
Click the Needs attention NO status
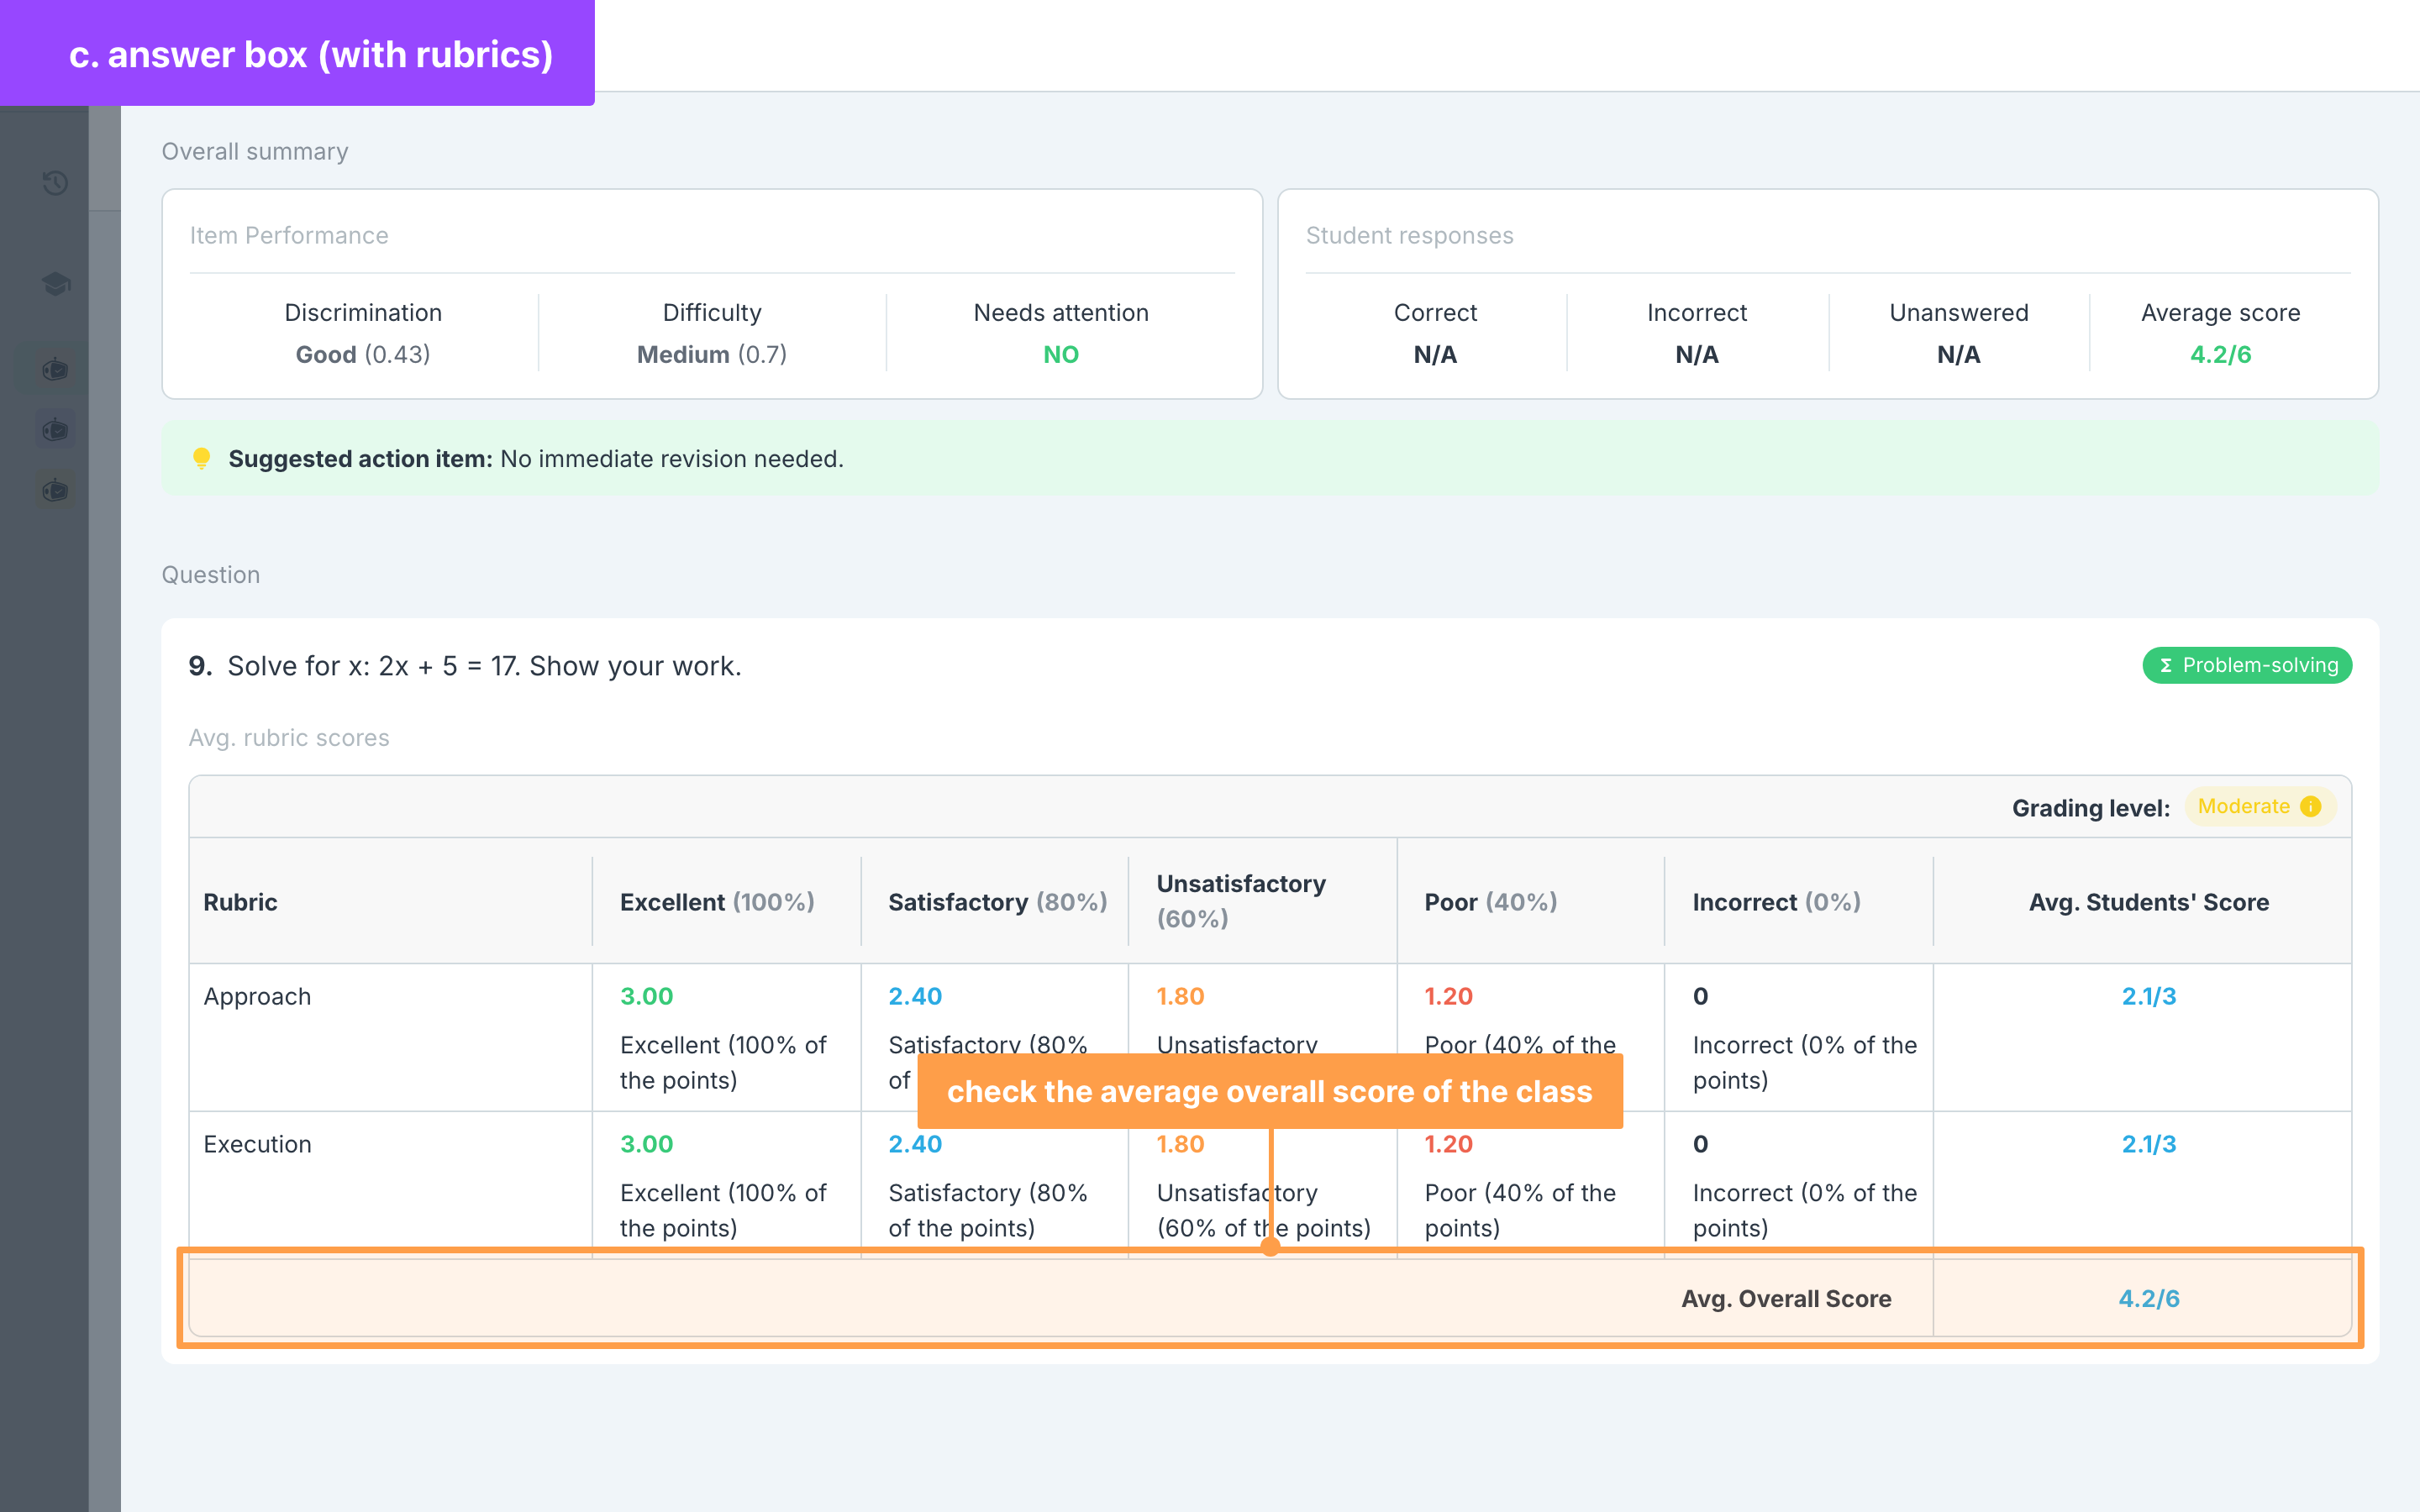pos(1061,355)
